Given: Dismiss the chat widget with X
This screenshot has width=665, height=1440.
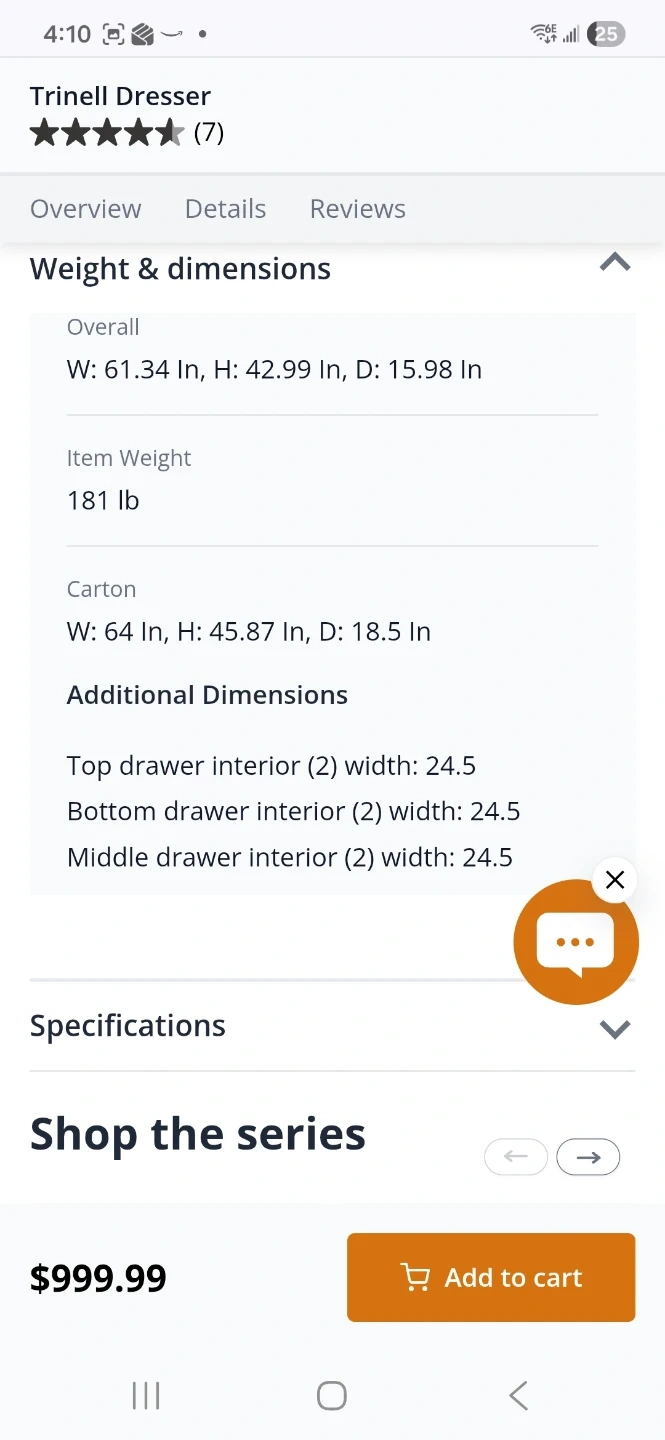Looking at the screenshot, I should click(x=615, y=880).
